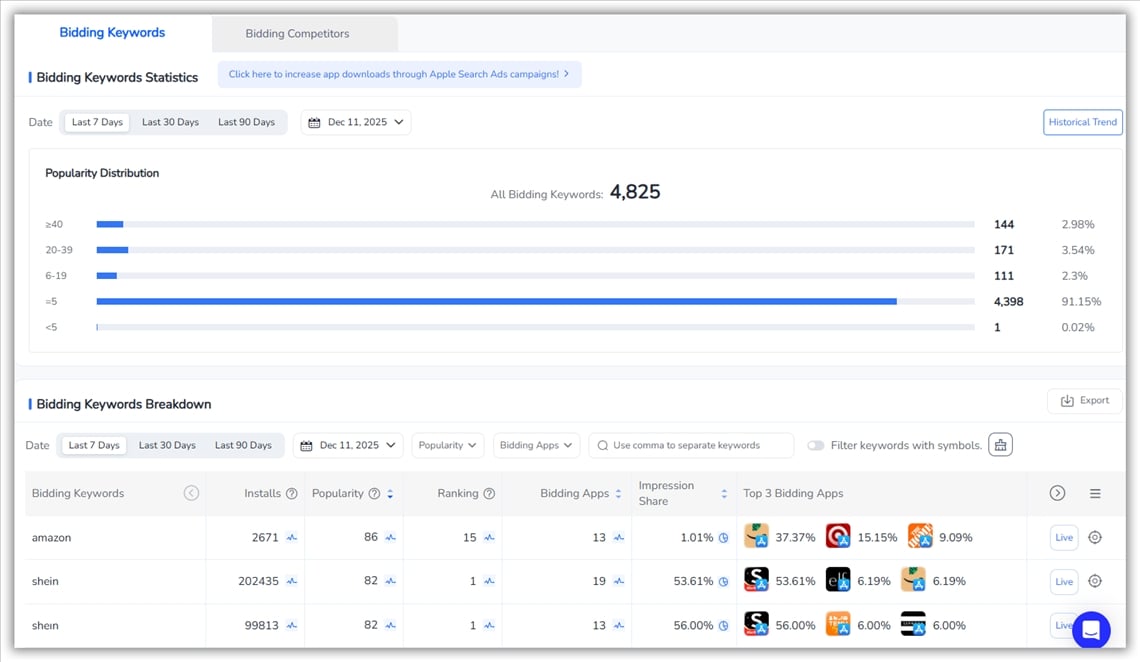Open the Bidding Apps filter dropdown
Image resolution: width=1140 pixels, height=662 pixels.
point(536,445)
